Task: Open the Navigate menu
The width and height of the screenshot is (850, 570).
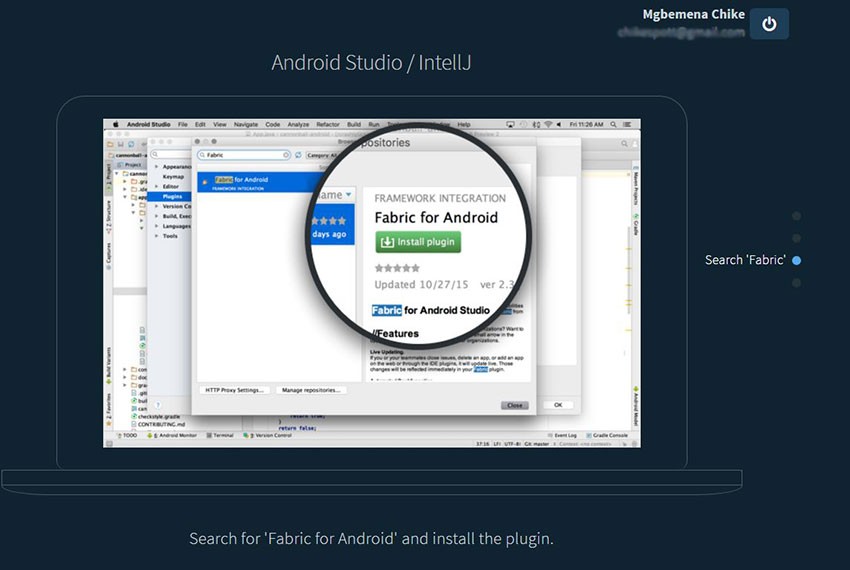Action: 246,124
